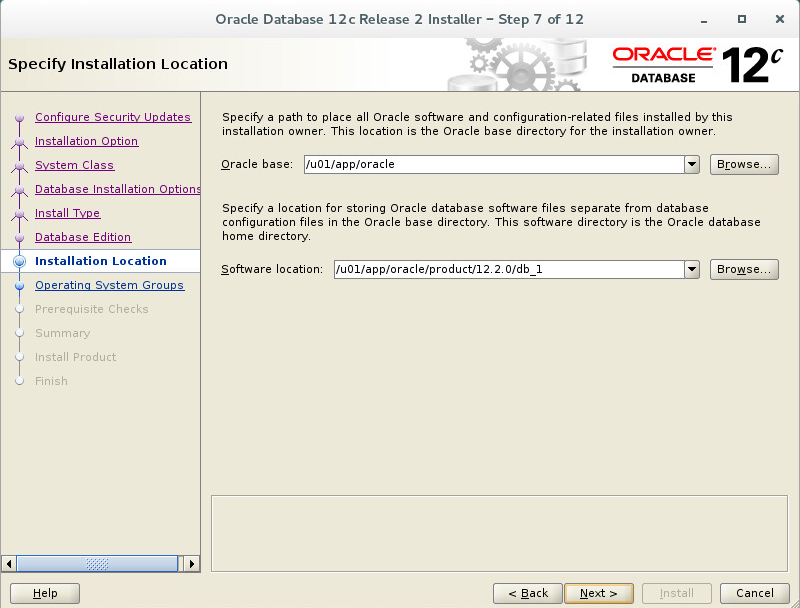Return to Database Edition step
The height and width of the screenshot is (608, 800).
(83, 237)
